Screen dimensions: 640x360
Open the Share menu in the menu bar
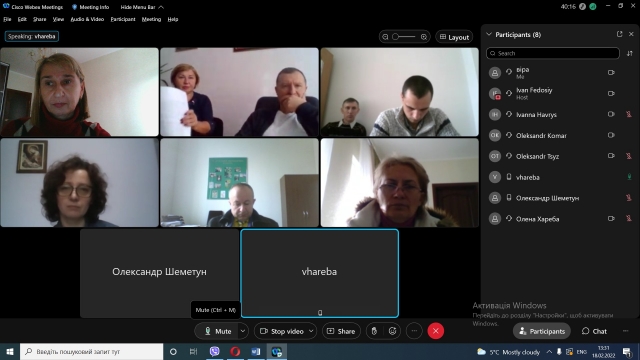pos(40,19)
